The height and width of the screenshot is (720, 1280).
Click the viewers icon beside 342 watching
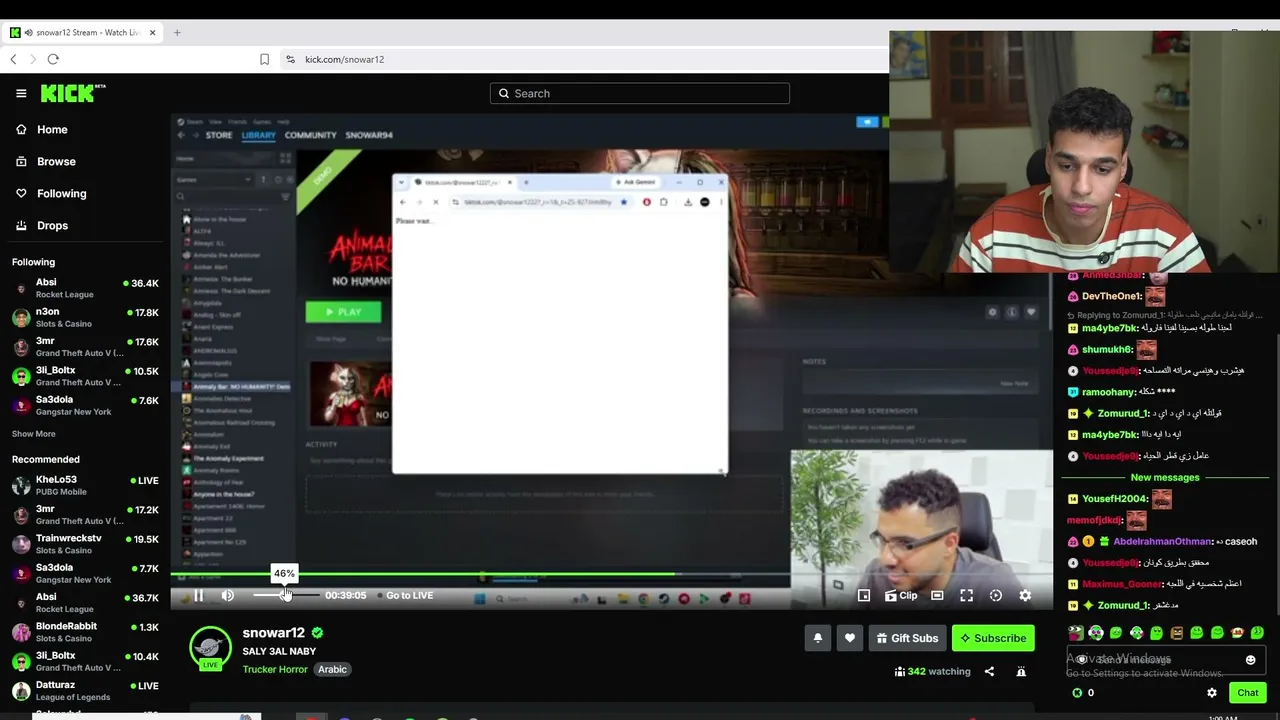point(900,672)
